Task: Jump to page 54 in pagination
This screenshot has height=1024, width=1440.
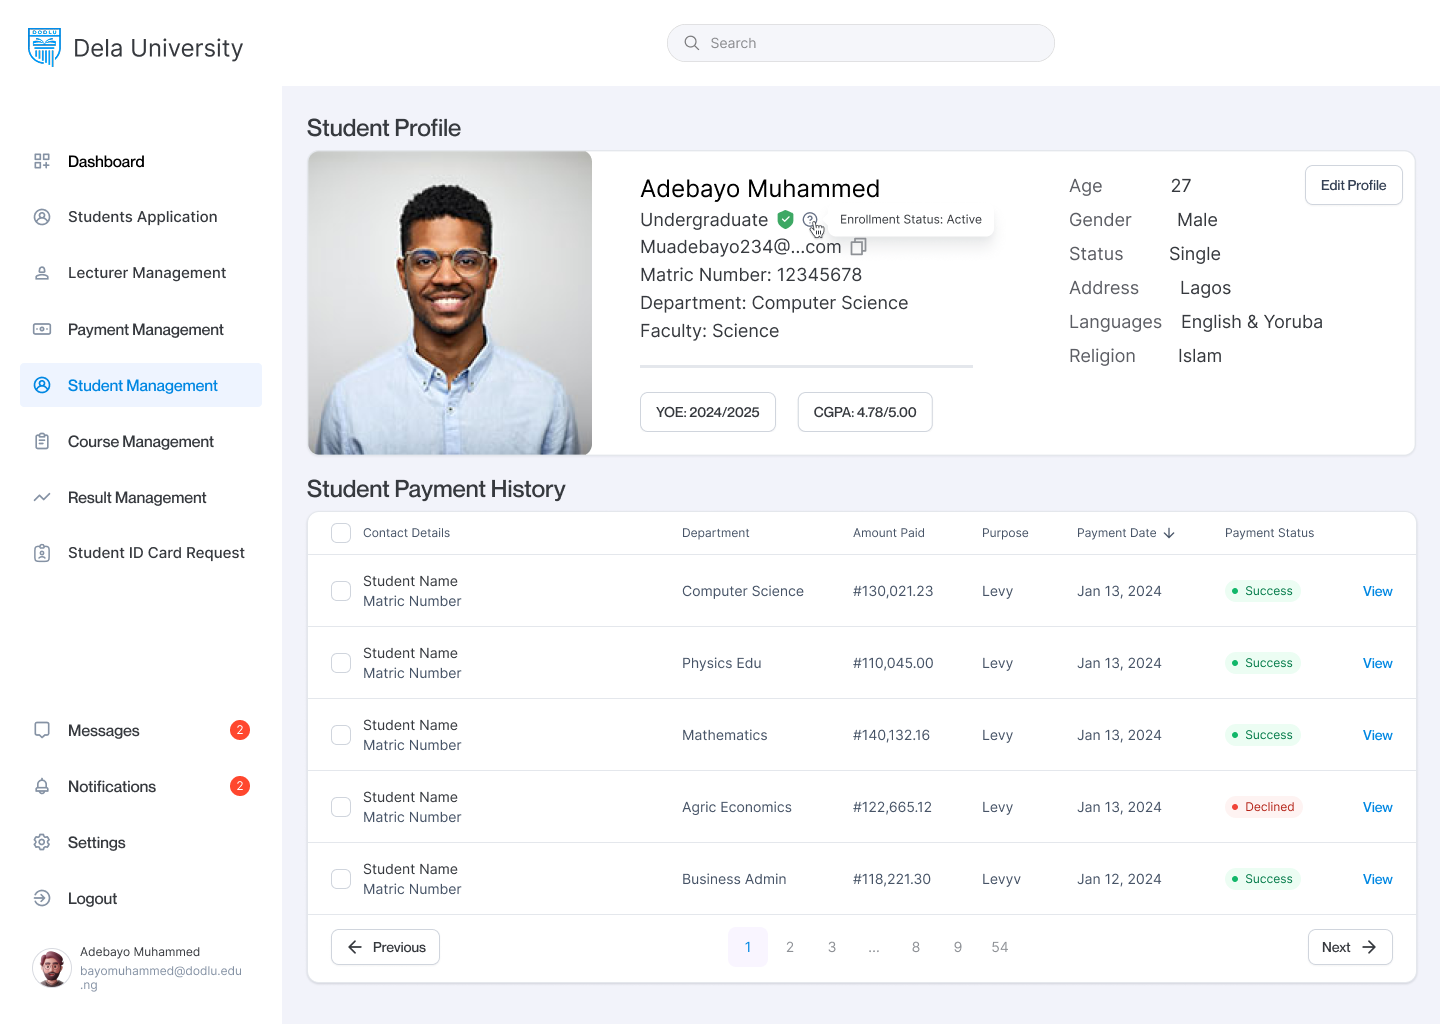Action: 999,947
